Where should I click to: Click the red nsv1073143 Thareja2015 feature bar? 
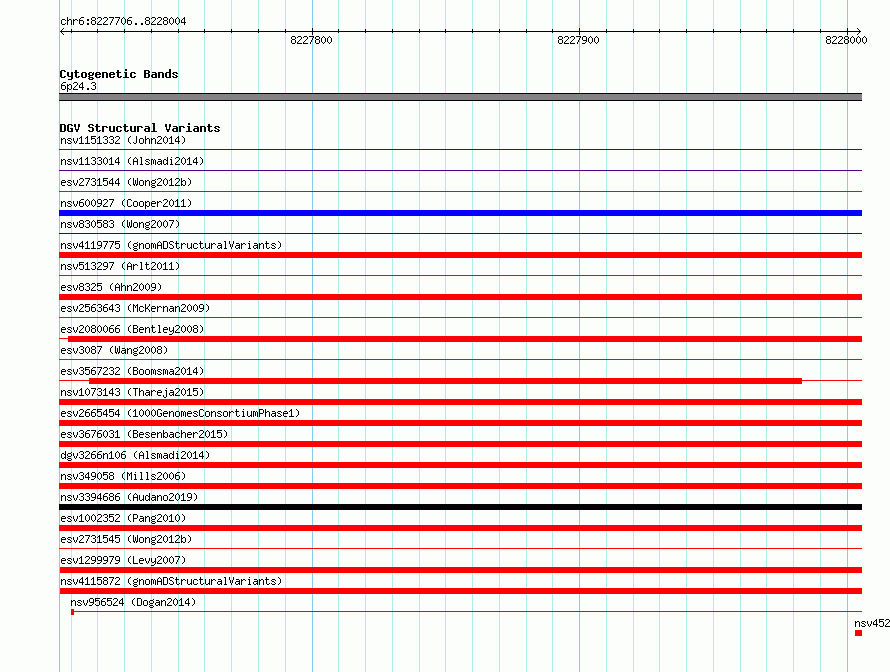pos(460,402)
